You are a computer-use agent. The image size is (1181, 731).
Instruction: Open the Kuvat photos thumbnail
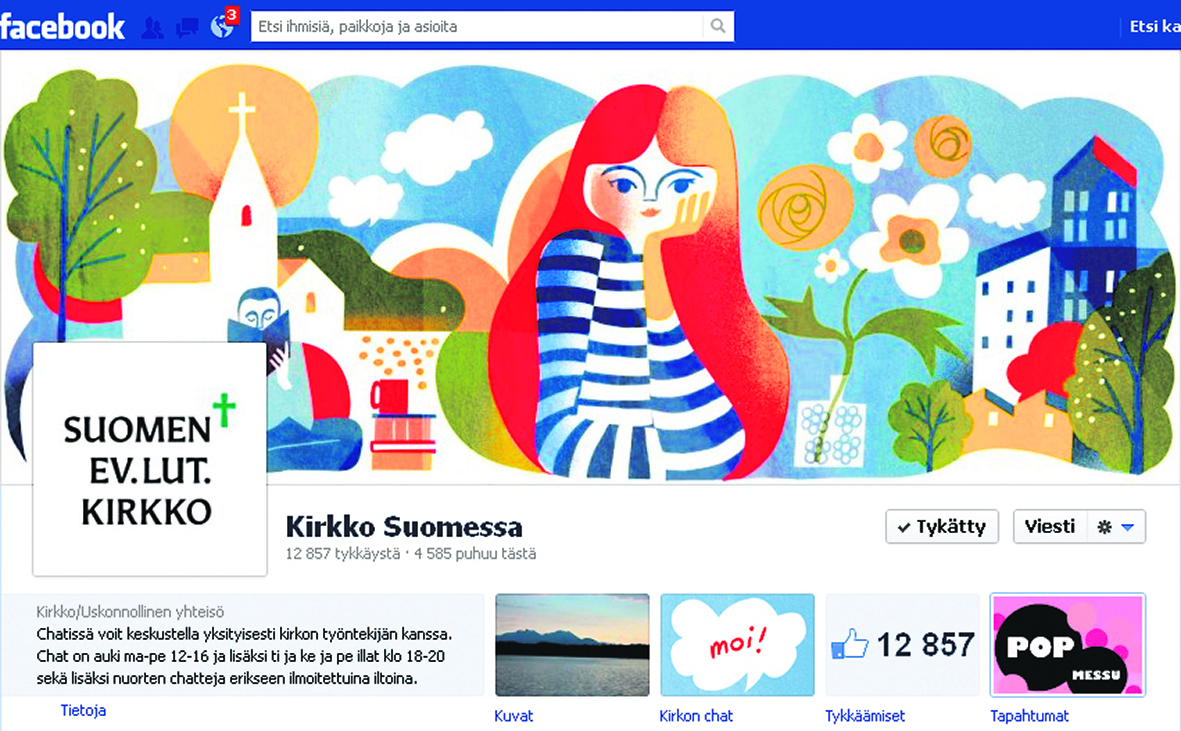click(572, 645)
